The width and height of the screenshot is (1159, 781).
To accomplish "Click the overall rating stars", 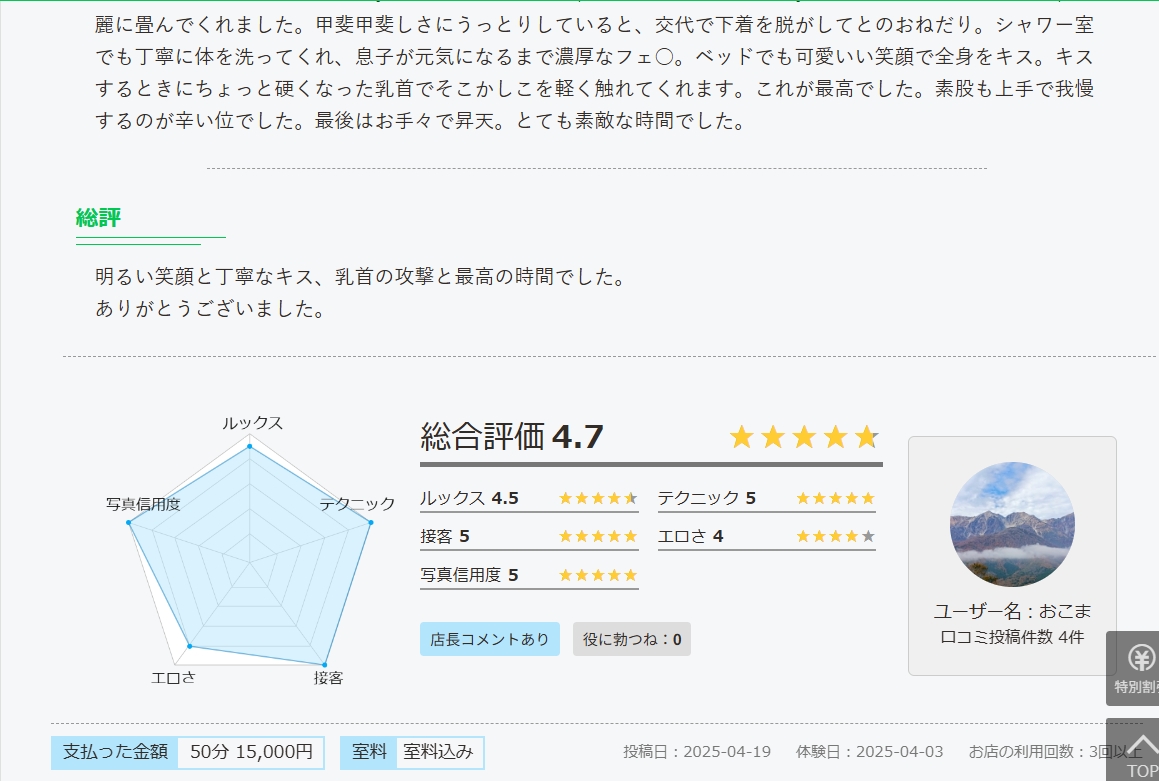I will [803, 437].
